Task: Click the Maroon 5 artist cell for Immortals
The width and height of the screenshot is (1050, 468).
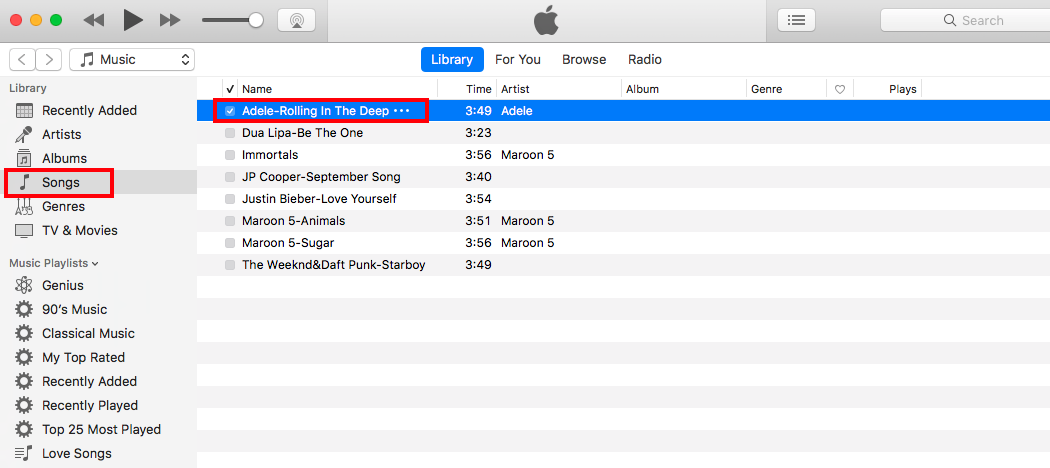Action: pyautogui.click(x=528, y=155)
